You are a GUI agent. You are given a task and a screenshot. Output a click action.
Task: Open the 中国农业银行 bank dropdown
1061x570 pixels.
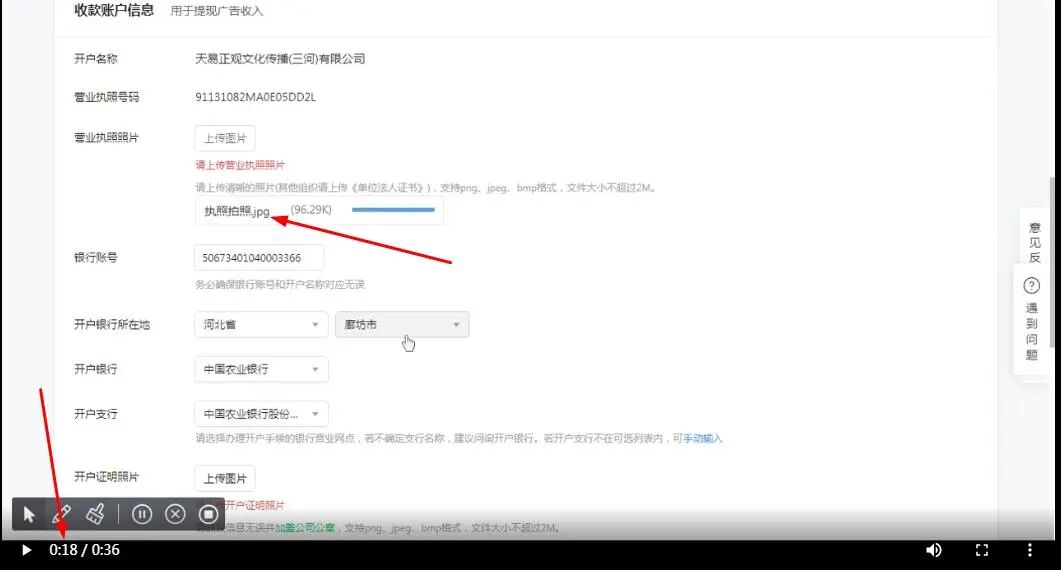261,370
